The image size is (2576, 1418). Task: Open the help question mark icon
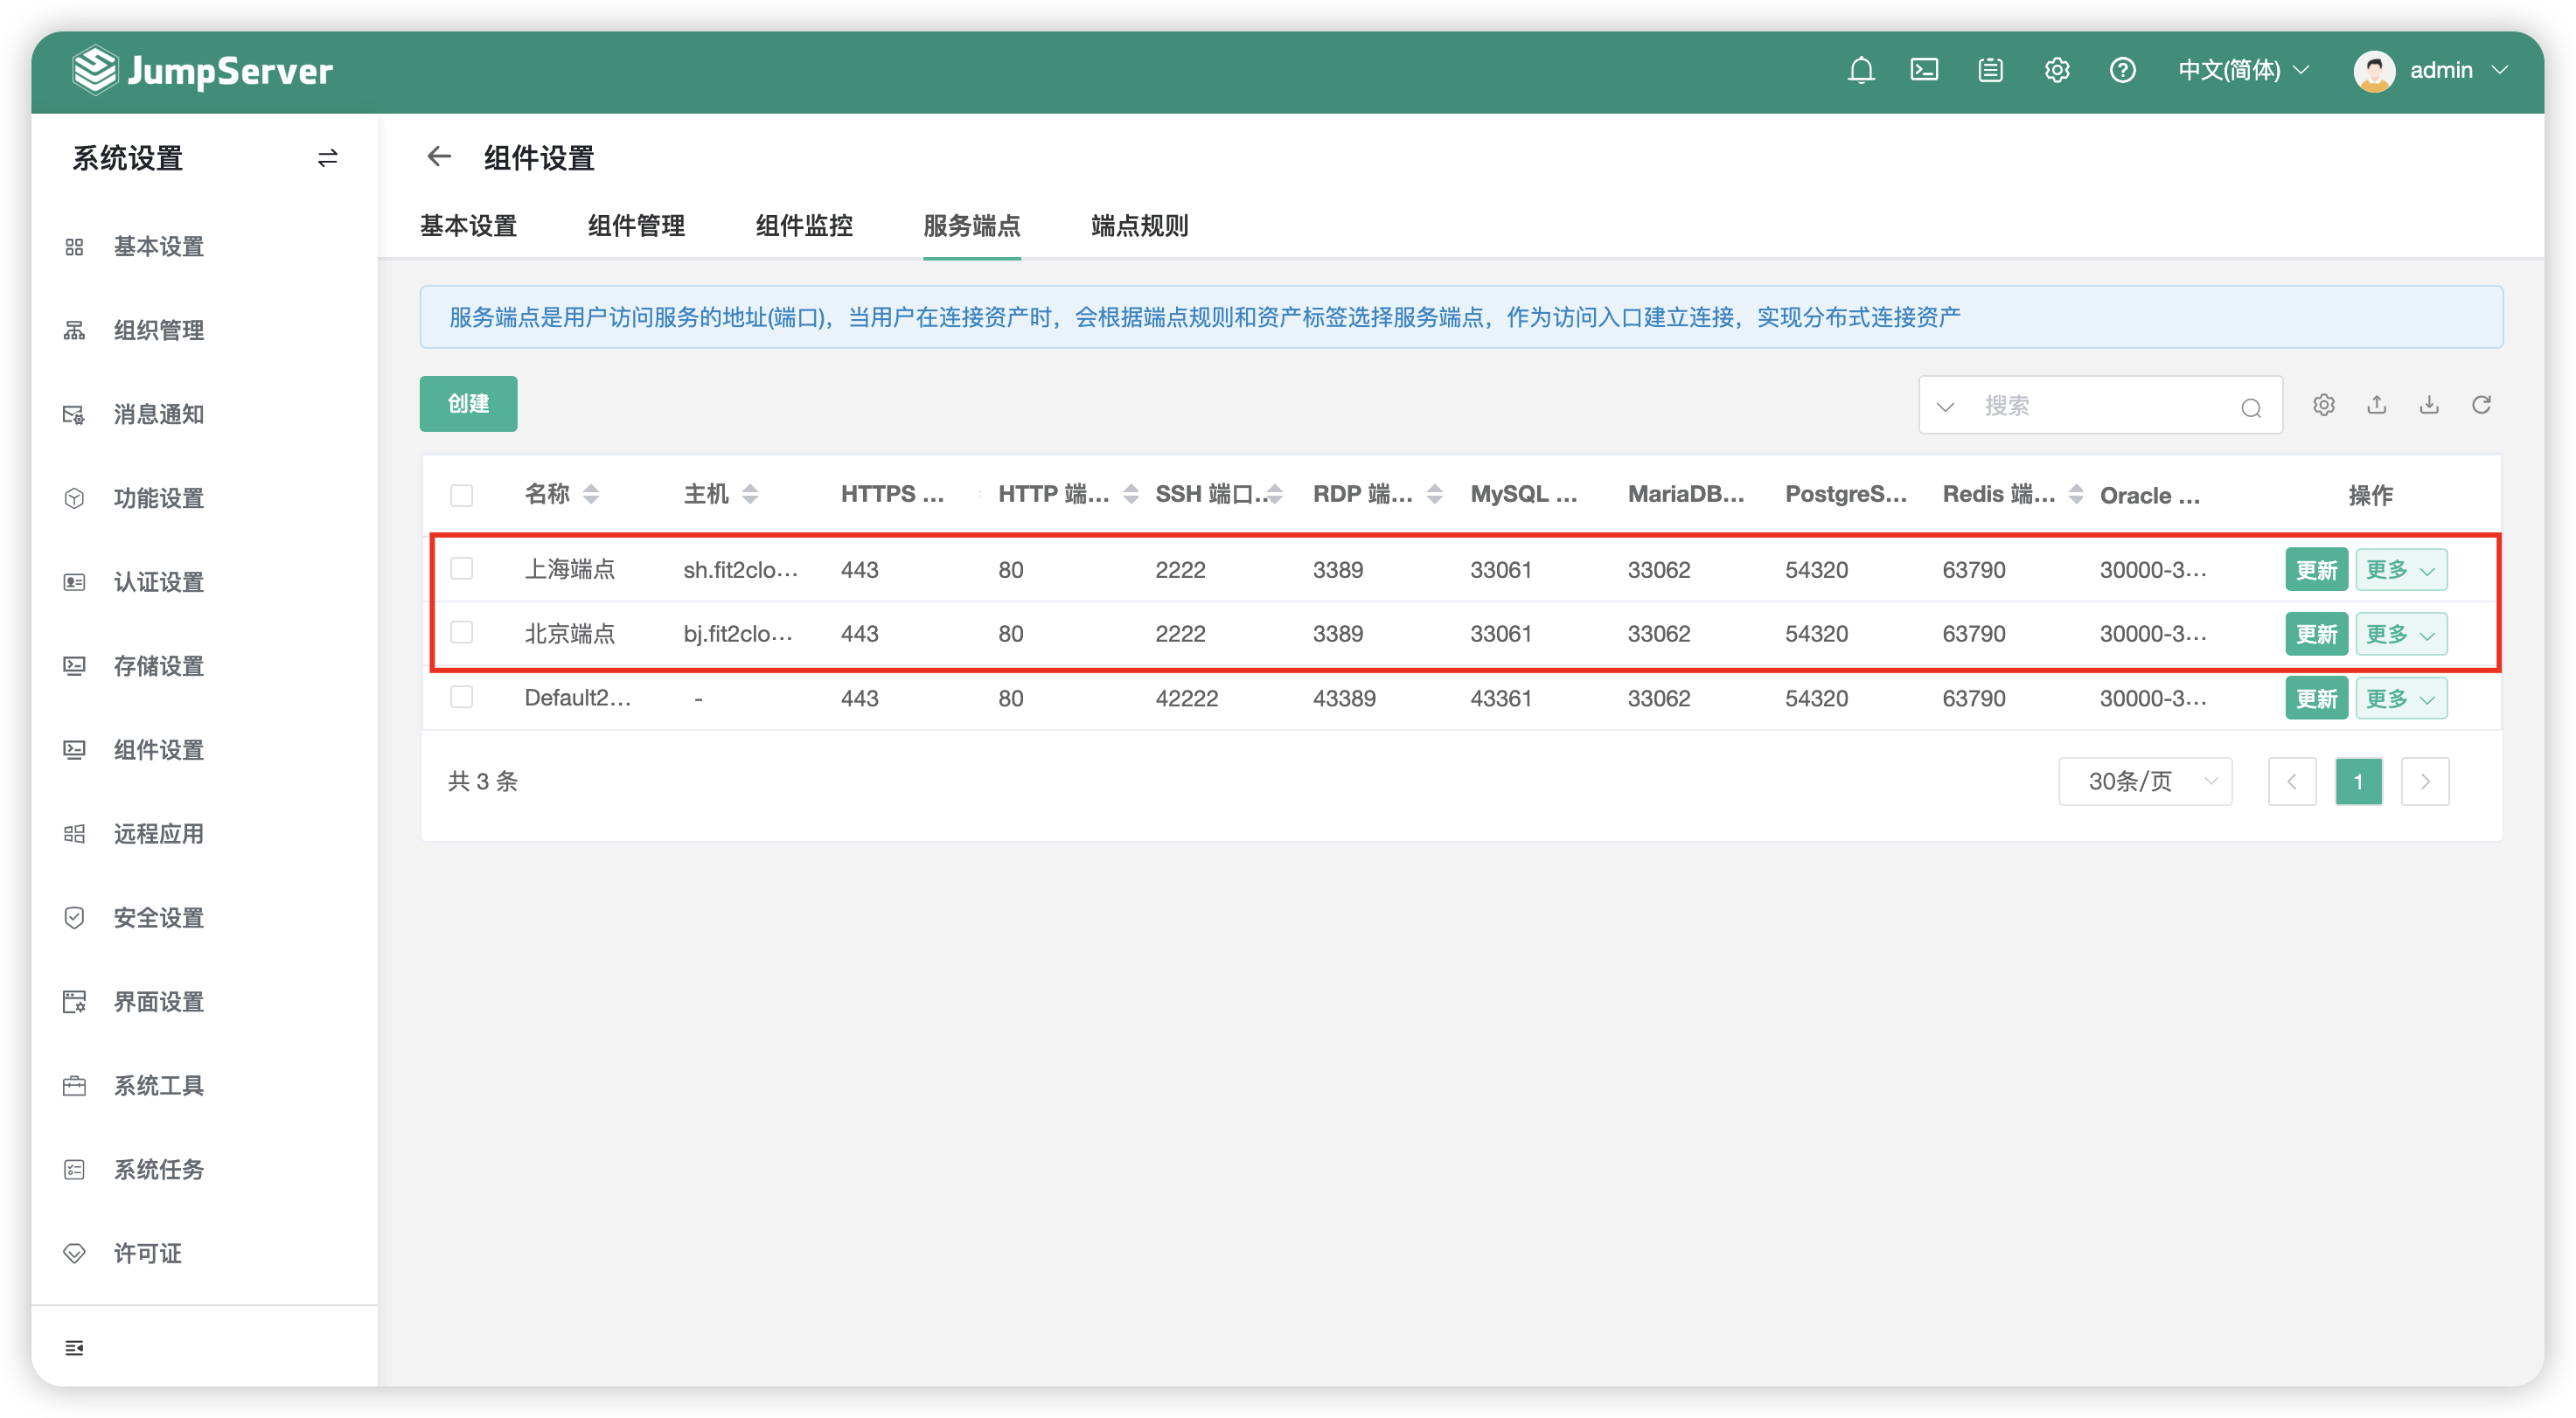[2122, 70]
